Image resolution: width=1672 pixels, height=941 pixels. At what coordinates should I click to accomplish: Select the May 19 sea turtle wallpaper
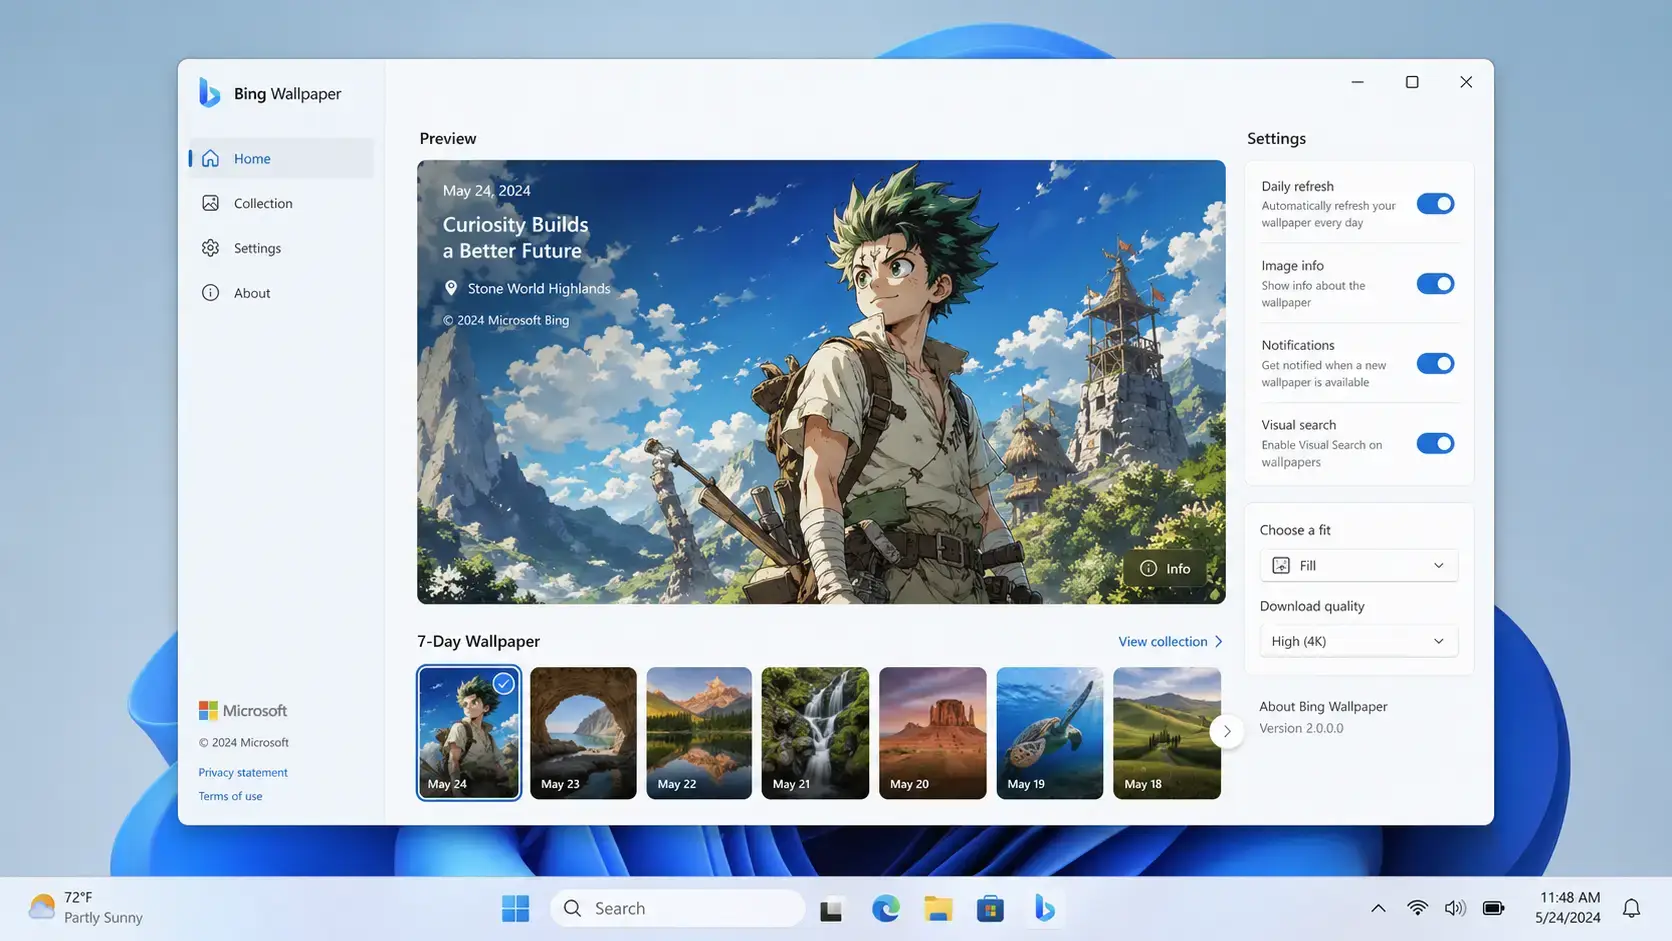[x=1049, y=733]
